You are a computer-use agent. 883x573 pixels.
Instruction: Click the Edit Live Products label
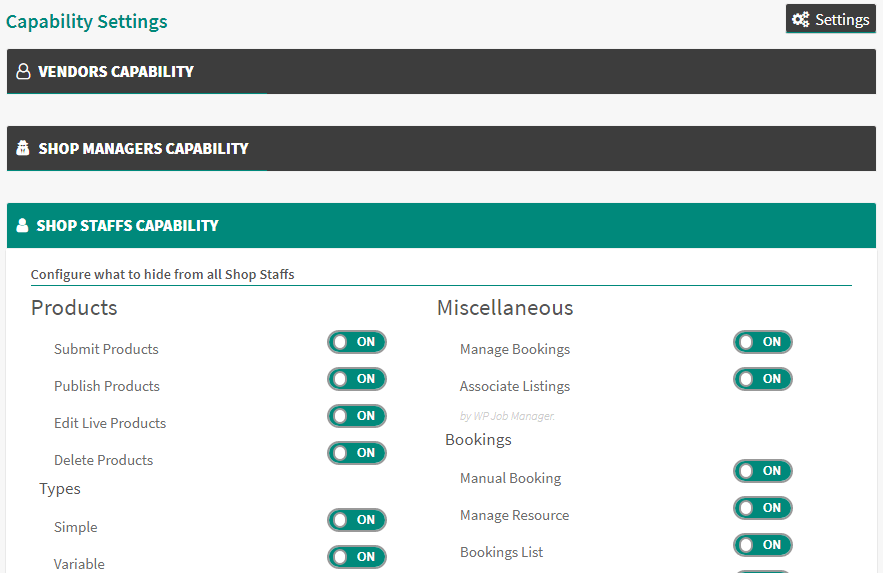tap(110, 423)
